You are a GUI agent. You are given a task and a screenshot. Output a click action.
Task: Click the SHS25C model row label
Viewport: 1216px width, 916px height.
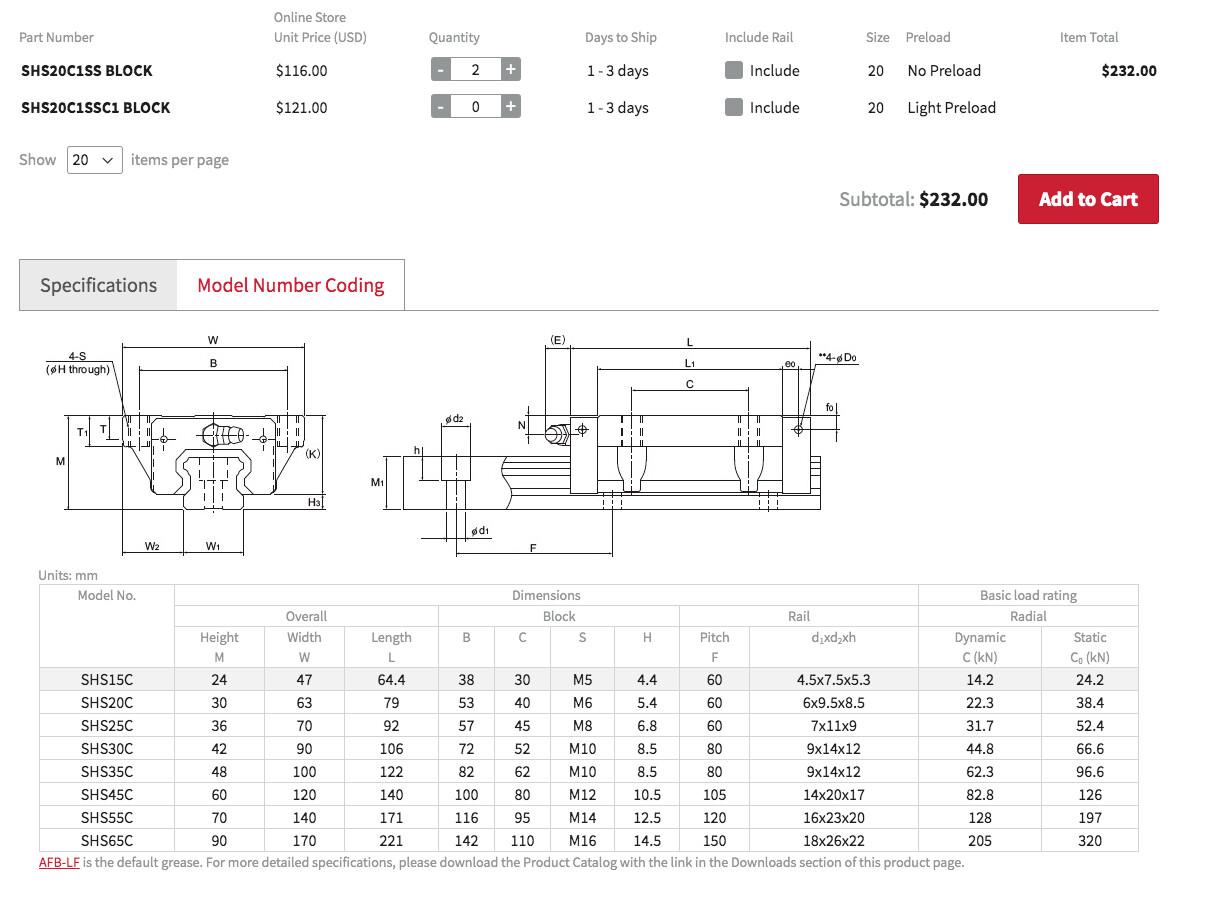point(107,726)
